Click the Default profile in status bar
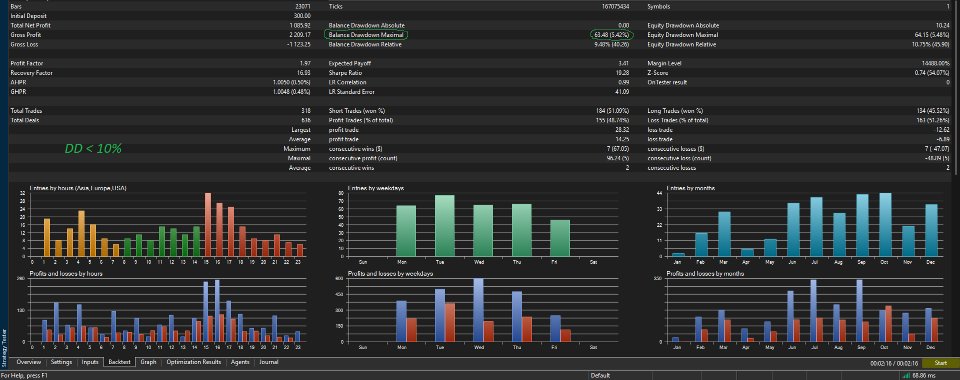The height and width of the screenshot is (380, 960). (601, 375)
